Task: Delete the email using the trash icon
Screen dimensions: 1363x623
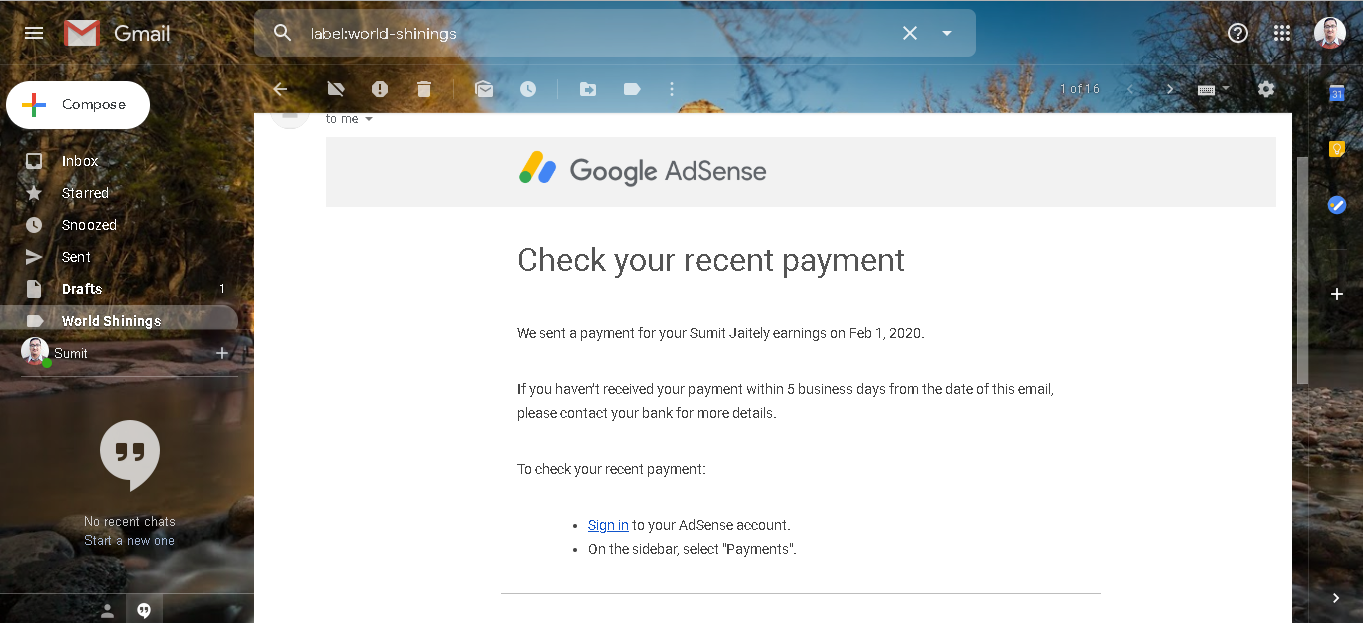Action: click(424, 89)
